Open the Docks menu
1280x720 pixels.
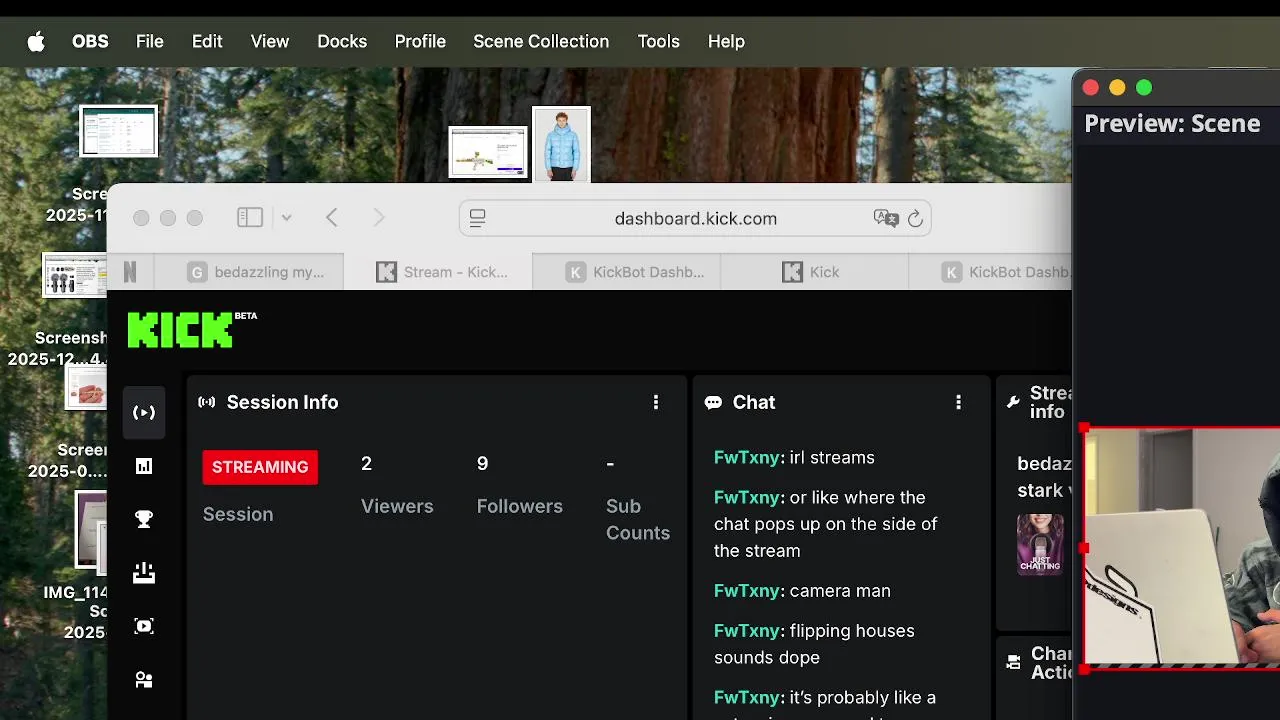coord(342,41)
